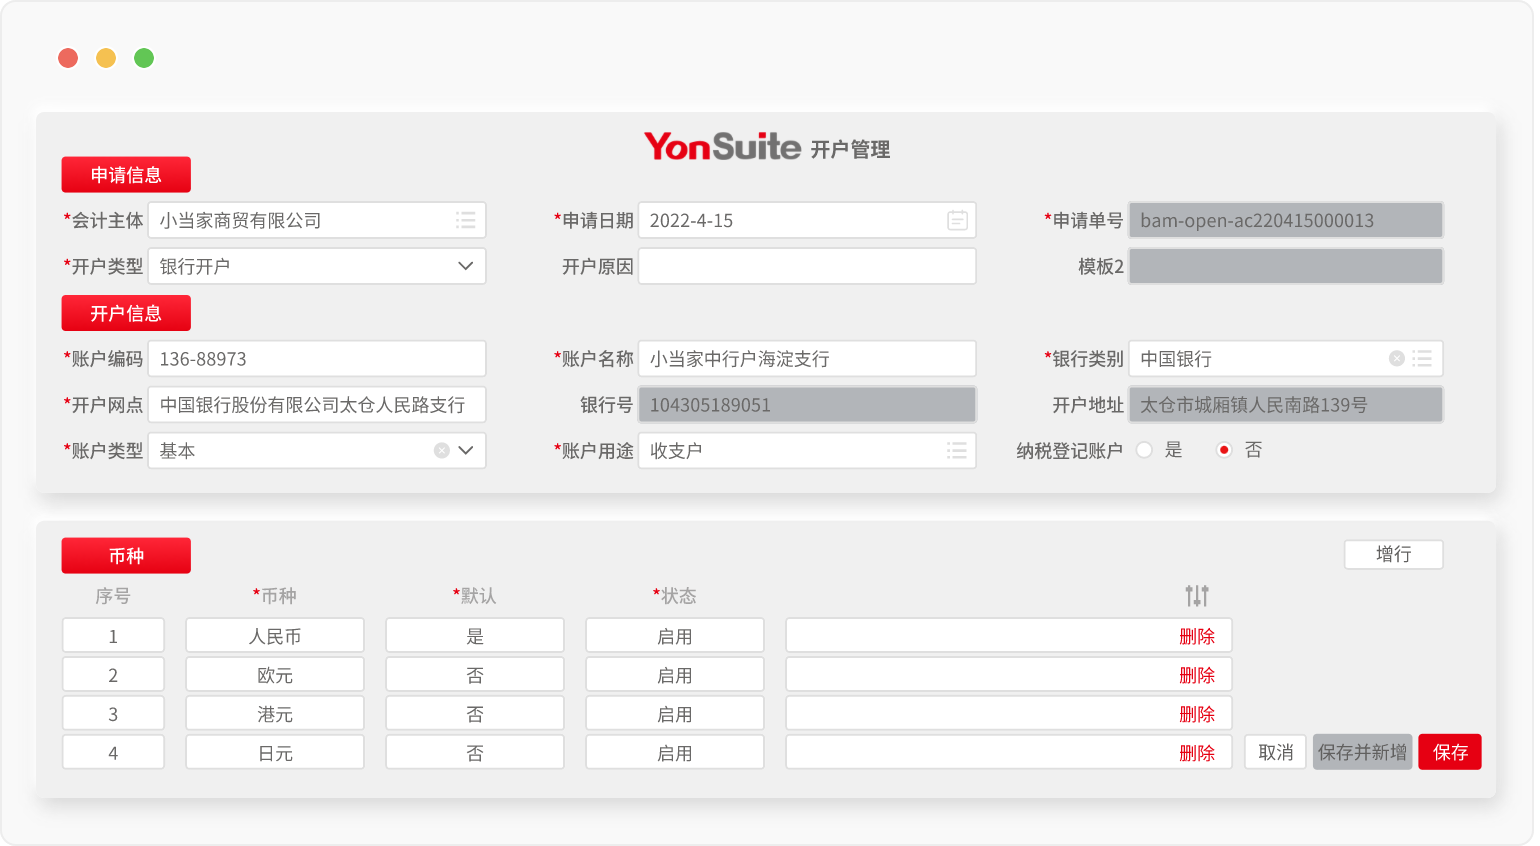Select 否 for 纳税登记账户

click(1224, 451)
